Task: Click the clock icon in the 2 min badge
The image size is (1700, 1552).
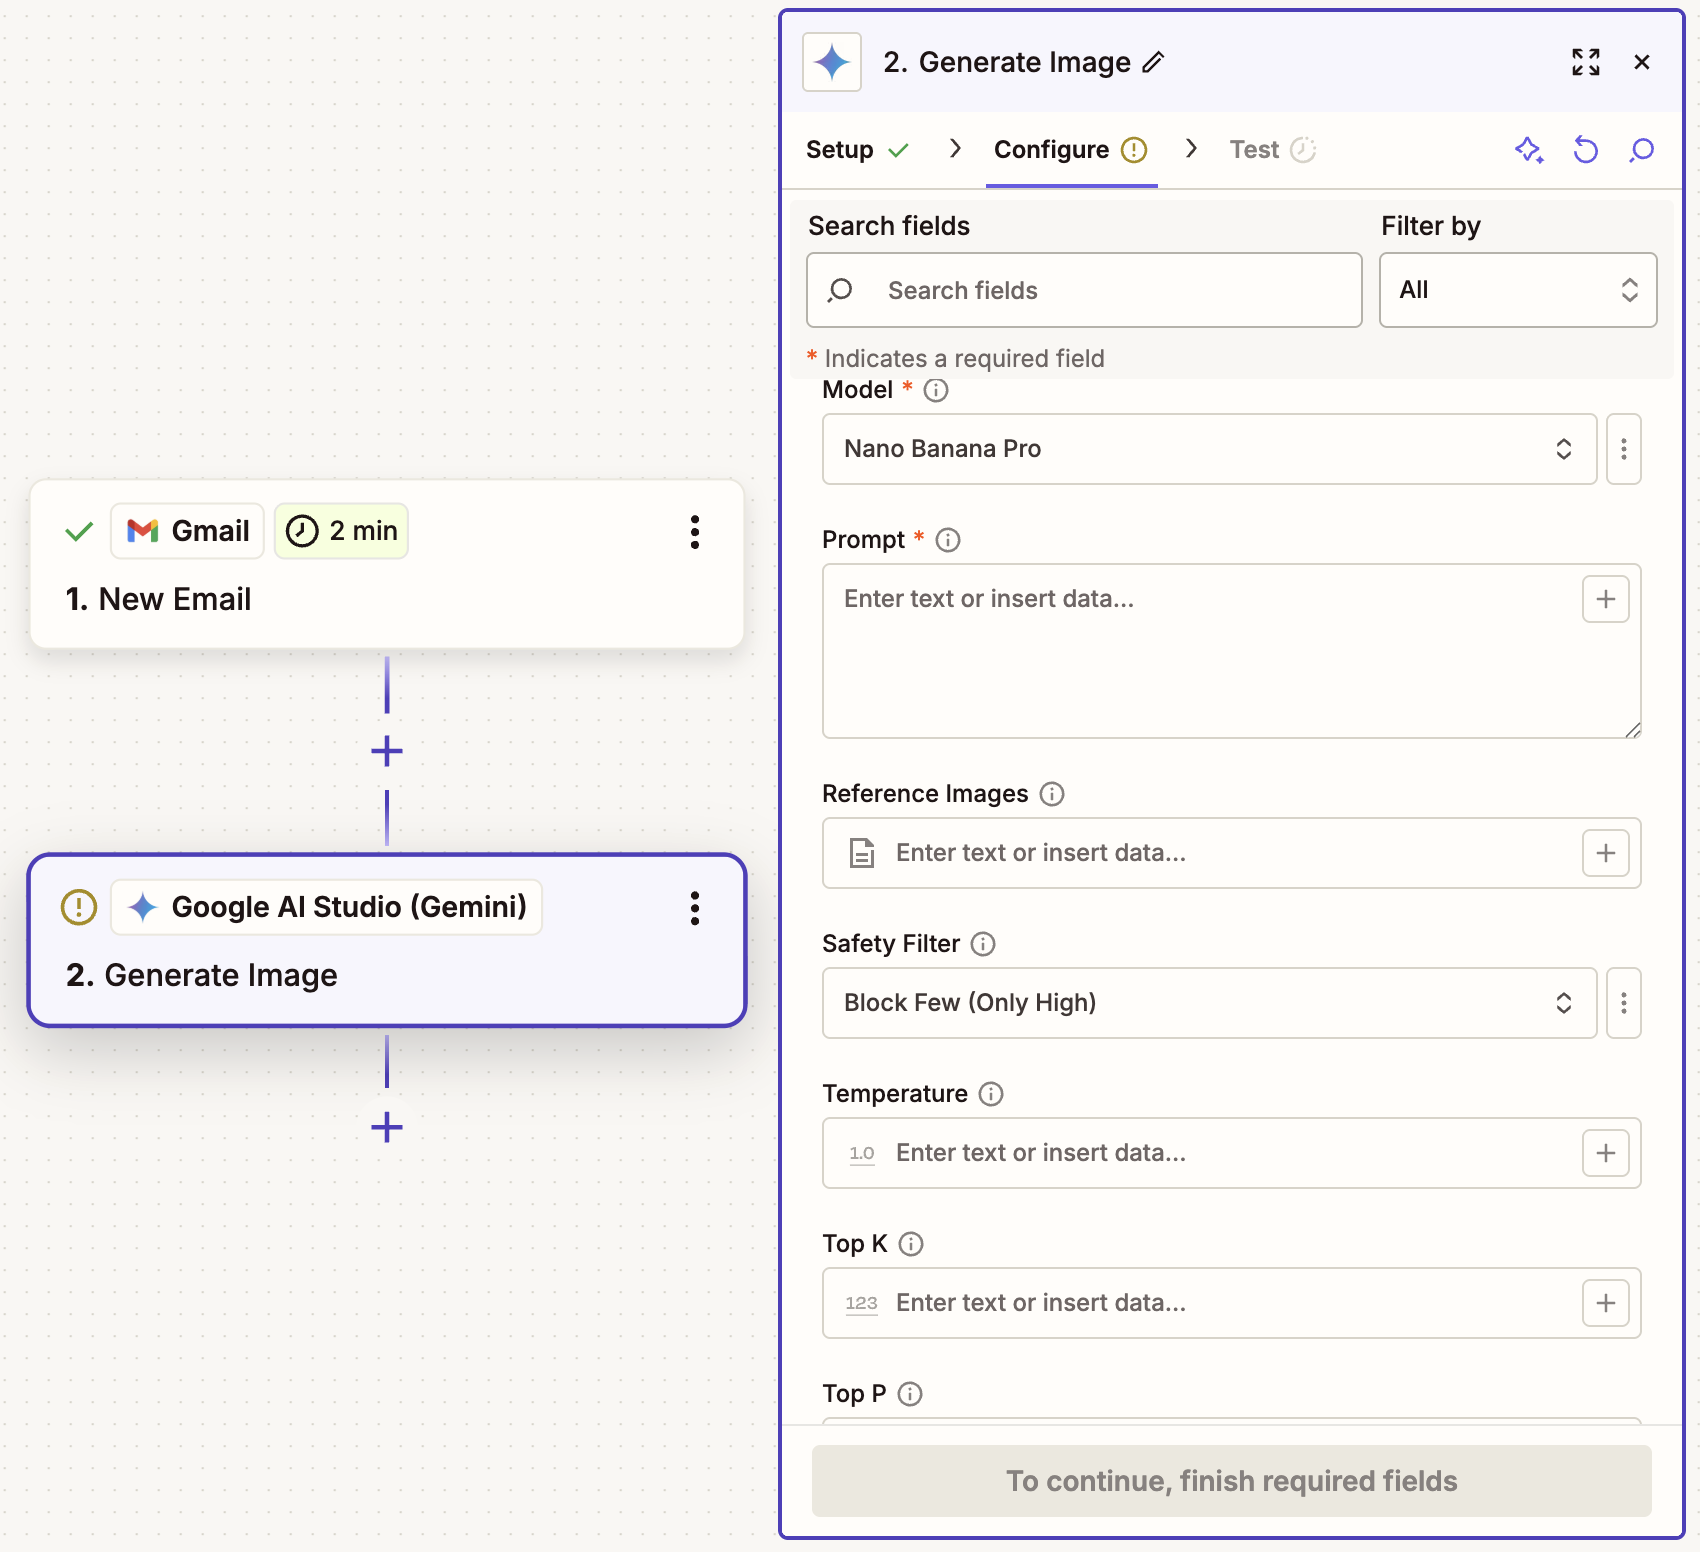Action: pyautogui.click(x=302, y=531)
